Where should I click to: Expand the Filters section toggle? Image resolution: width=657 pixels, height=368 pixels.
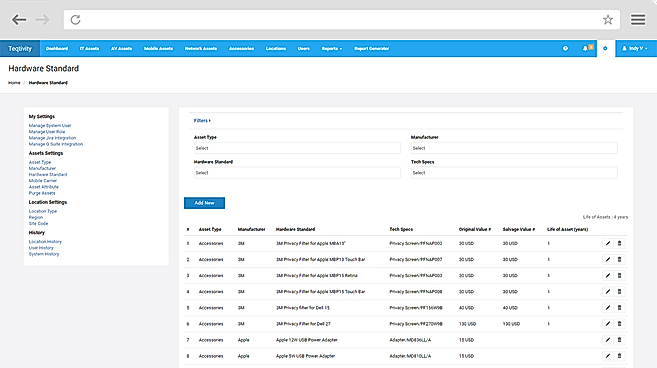pos(202,121)
